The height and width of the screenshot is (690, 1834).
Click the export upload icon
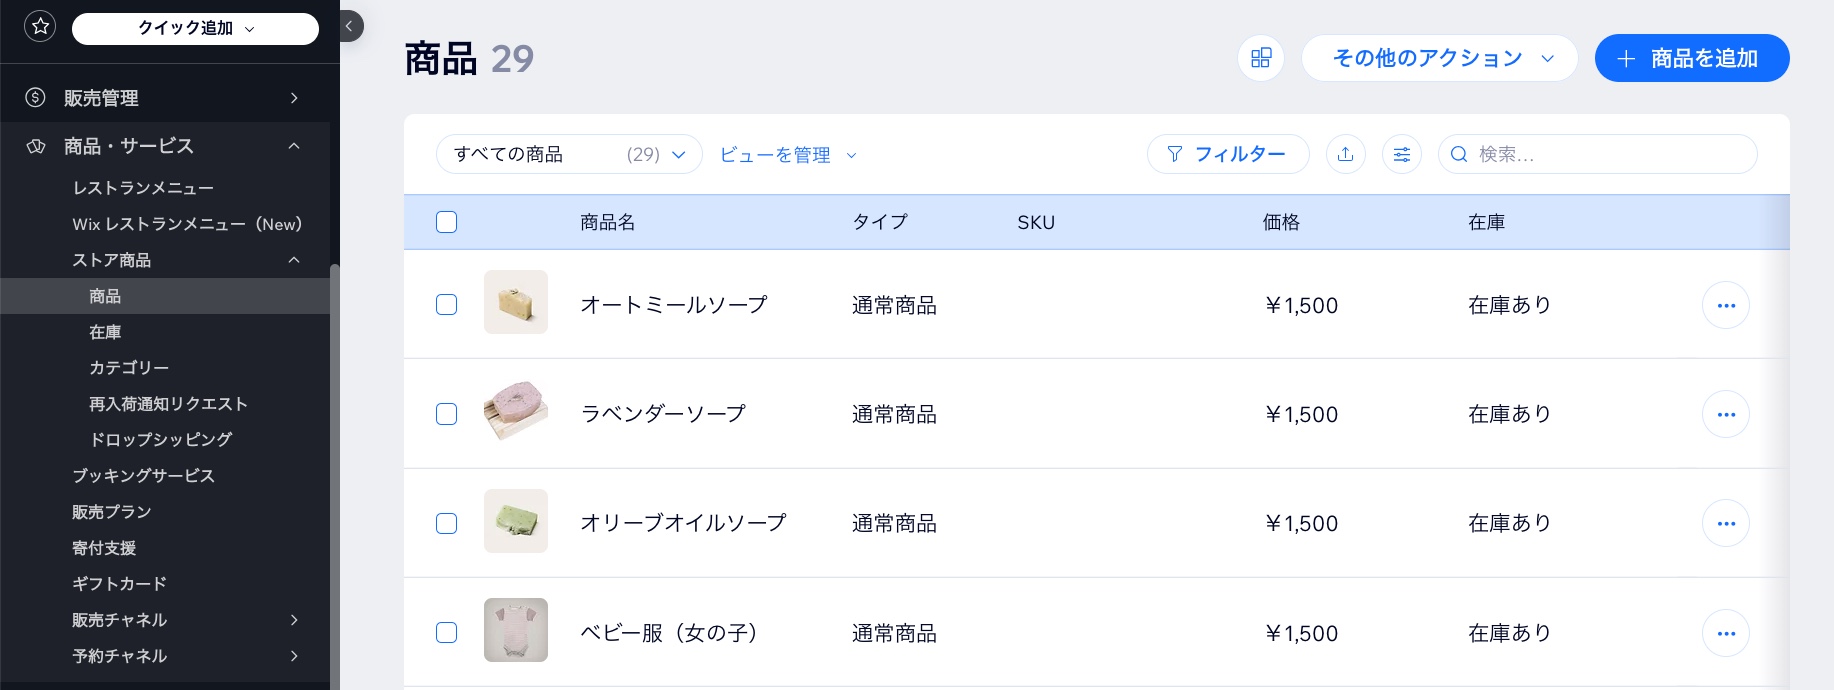[1346, 154]
